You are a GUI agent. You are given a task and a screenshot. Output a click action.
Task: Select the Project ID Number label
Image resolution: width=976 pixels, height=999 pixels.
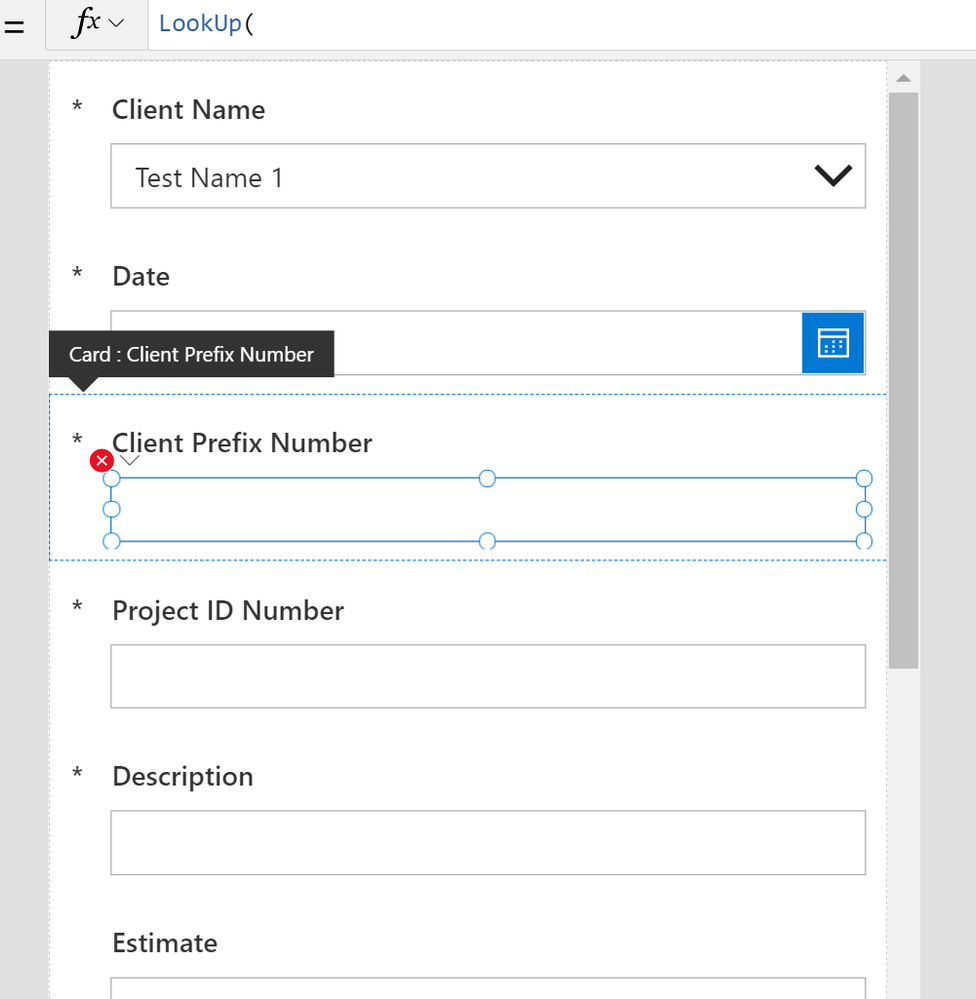[x=228, y=611]
